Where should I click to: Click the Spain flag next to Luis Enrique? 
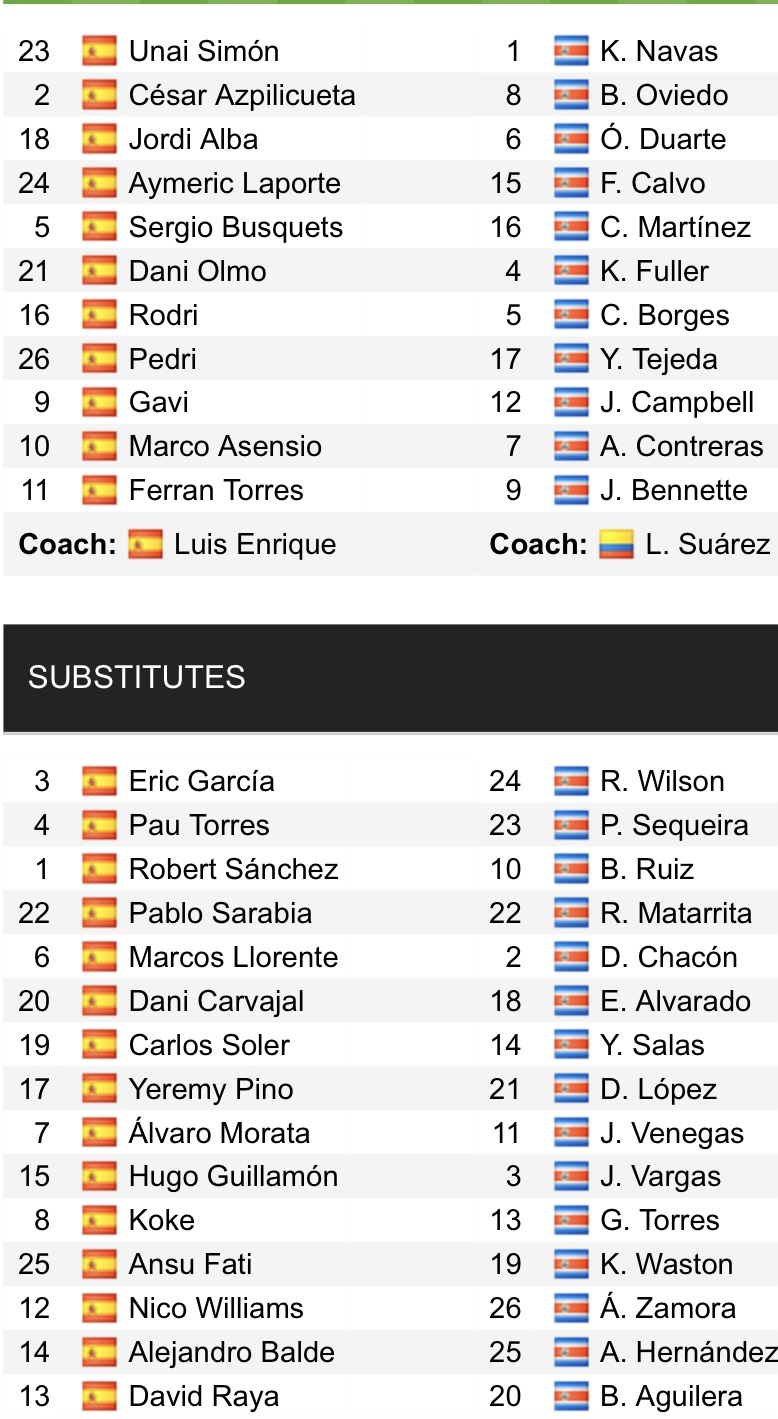point(145,545)
